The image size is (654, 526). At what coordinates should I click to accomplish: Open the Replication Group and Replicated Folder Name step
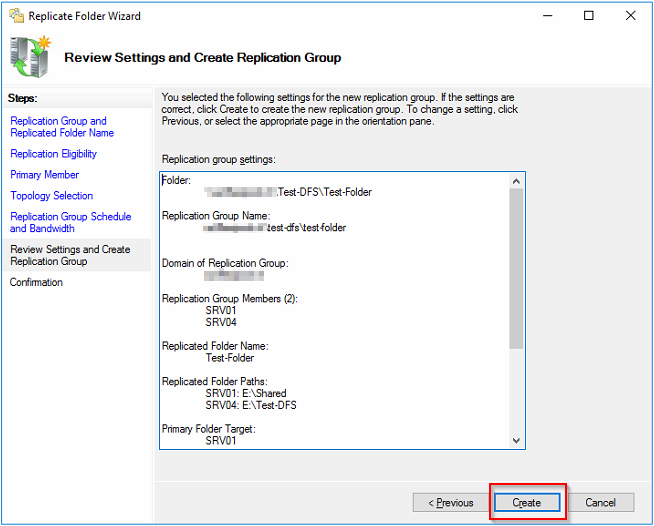point(58,126)
